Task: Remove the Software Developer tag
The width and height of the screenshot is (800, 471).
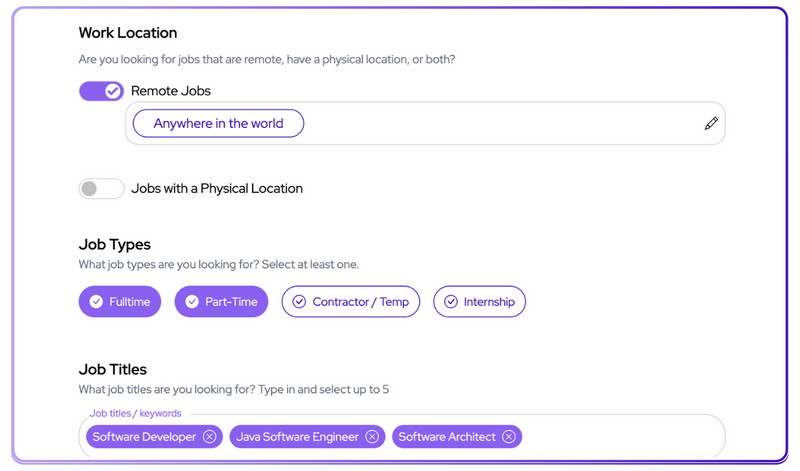Action: click(x=209, y=437)
